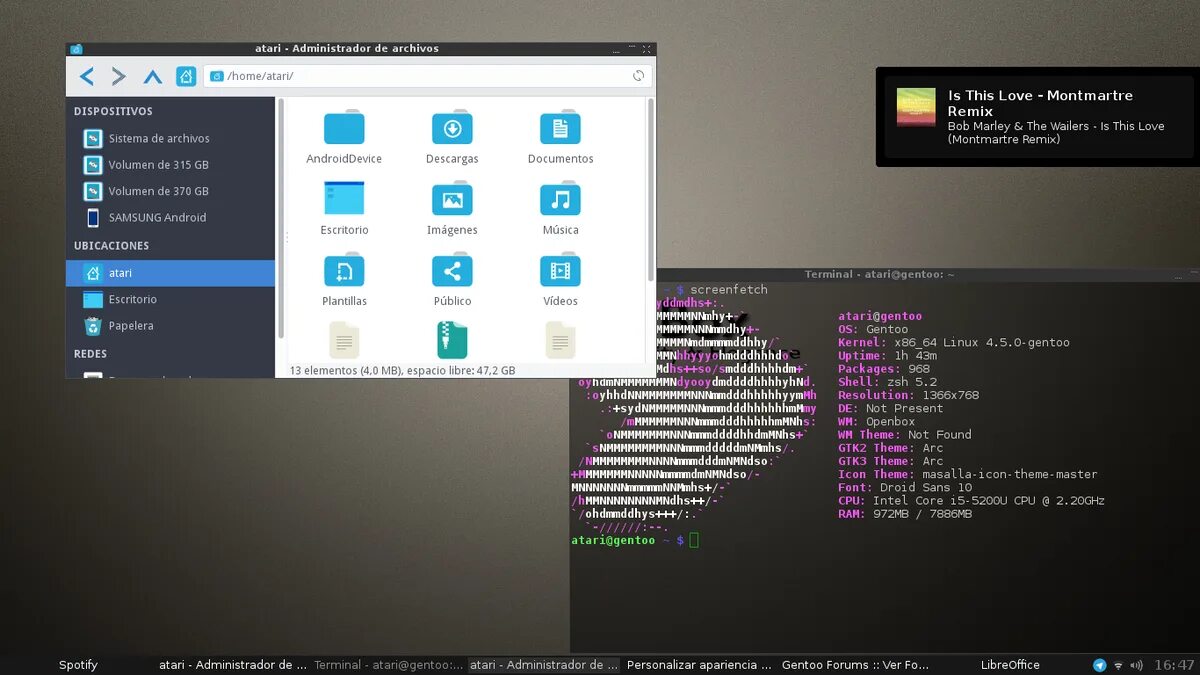Go up to the parent folder

click(x=153, y=76)
